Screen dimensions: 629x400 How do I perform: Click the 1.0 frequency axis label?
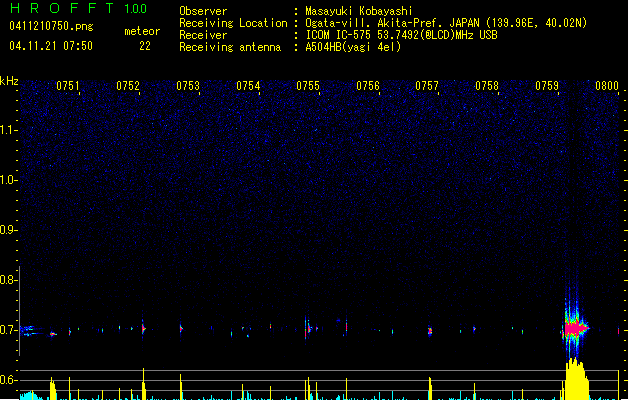click(8, 180)
